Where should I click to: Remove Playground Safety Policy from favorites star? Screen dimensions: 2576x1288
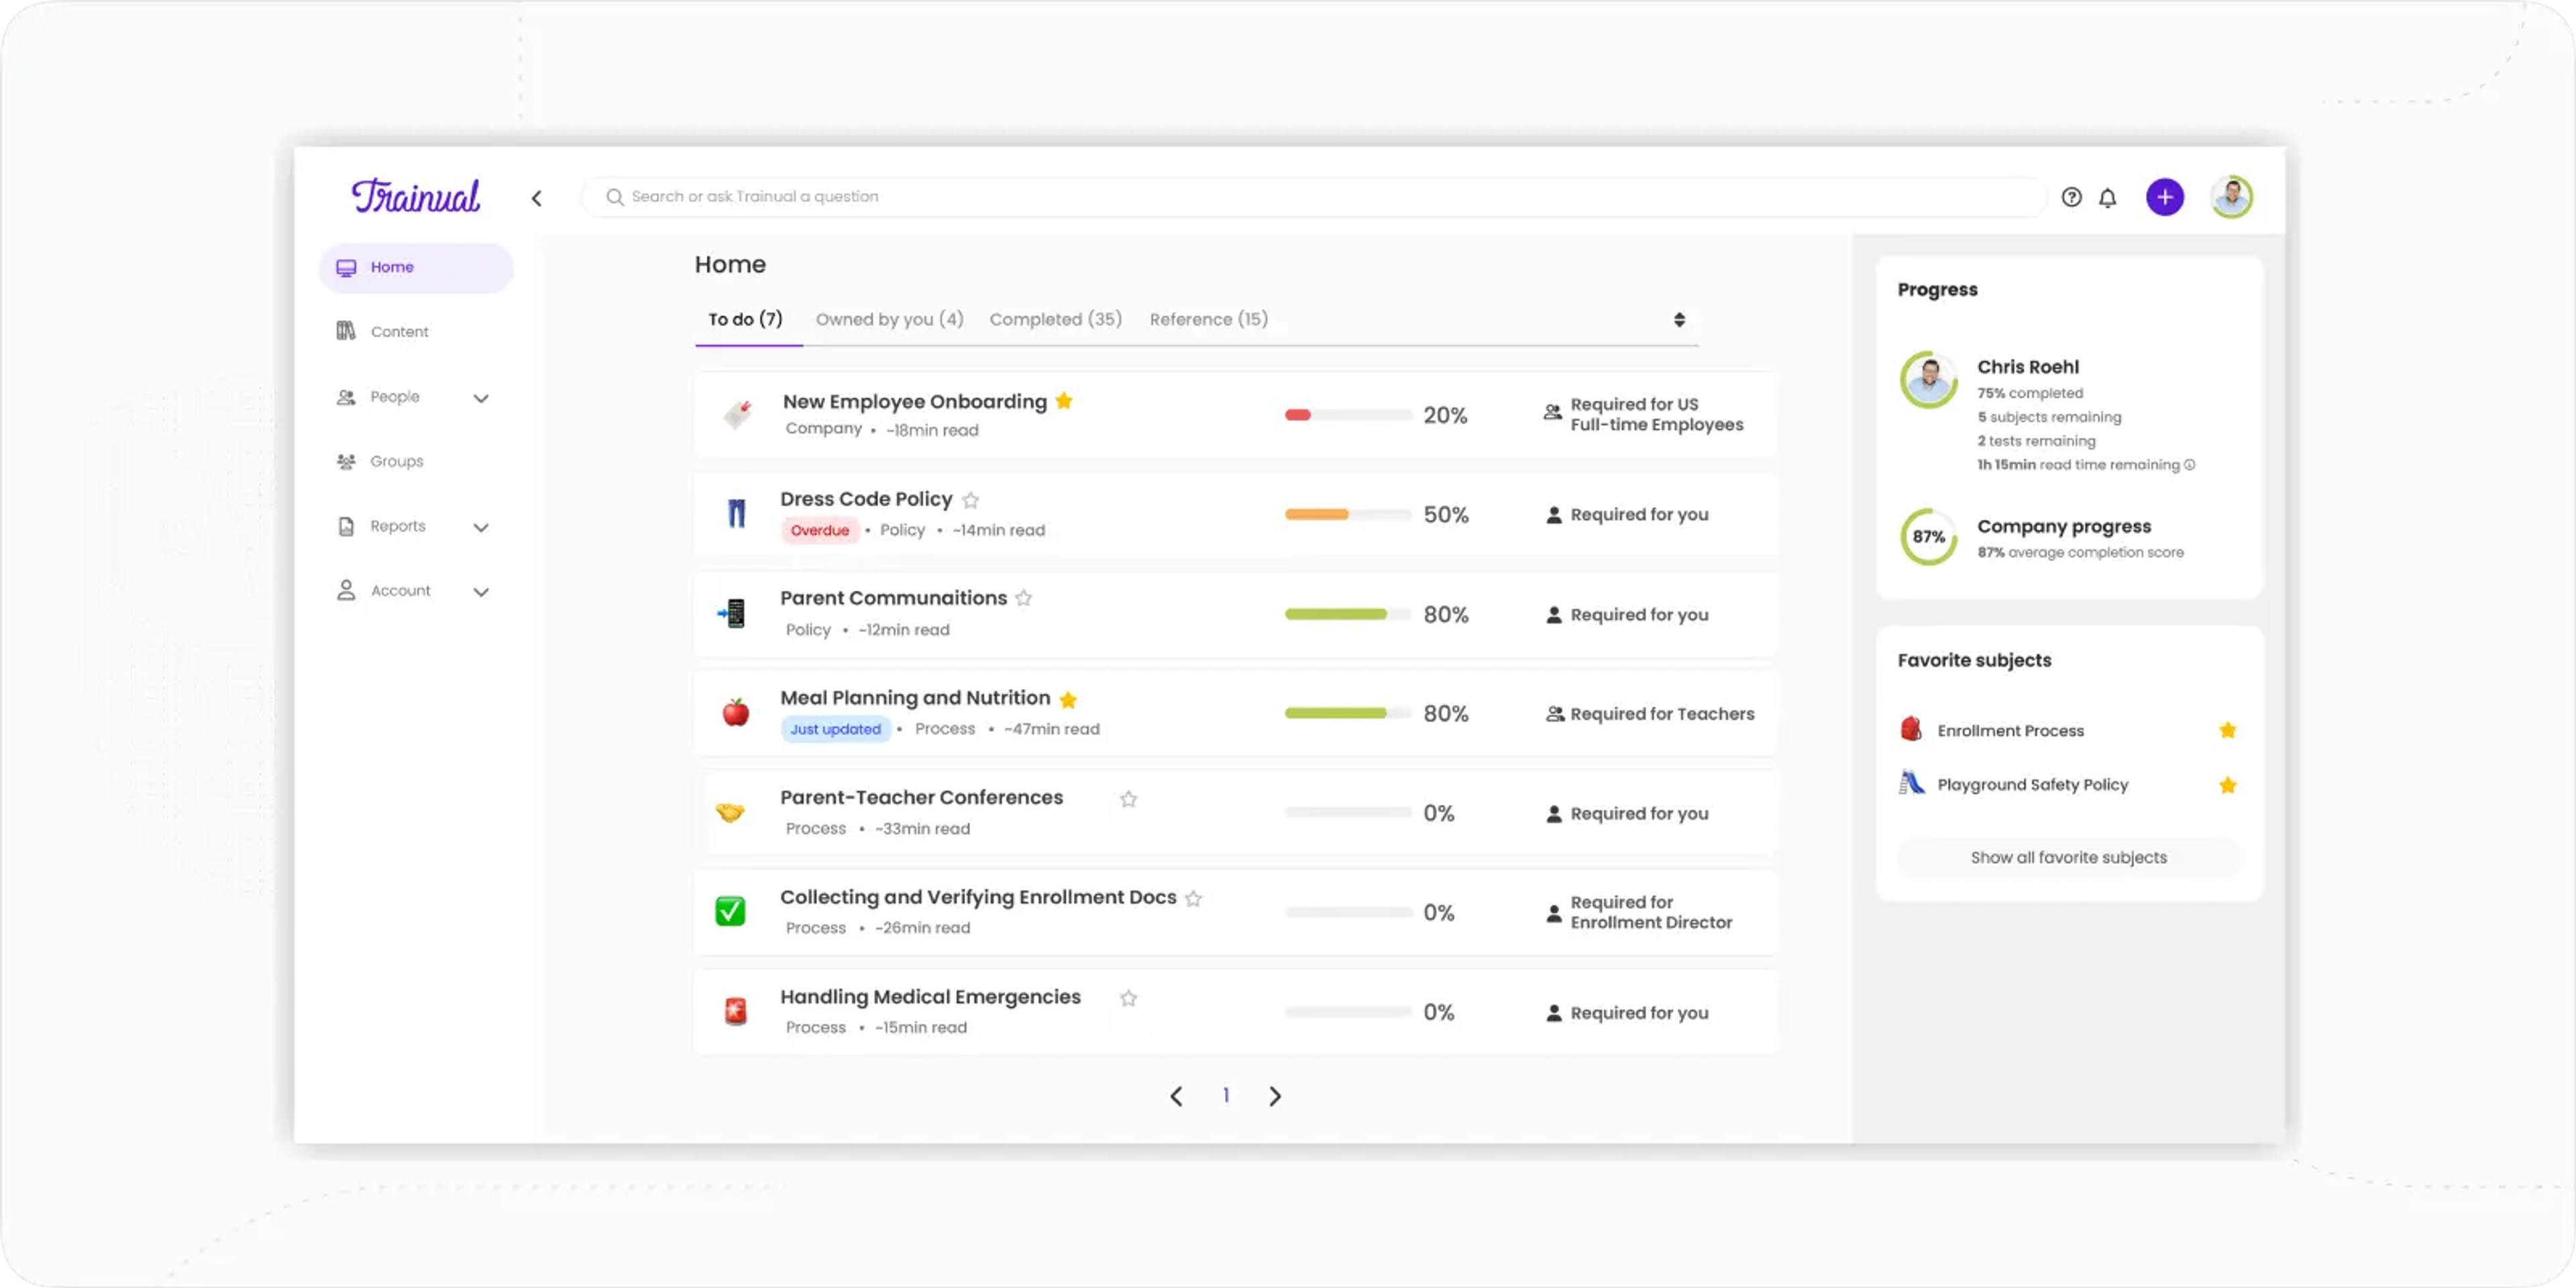pos(2227,785)
